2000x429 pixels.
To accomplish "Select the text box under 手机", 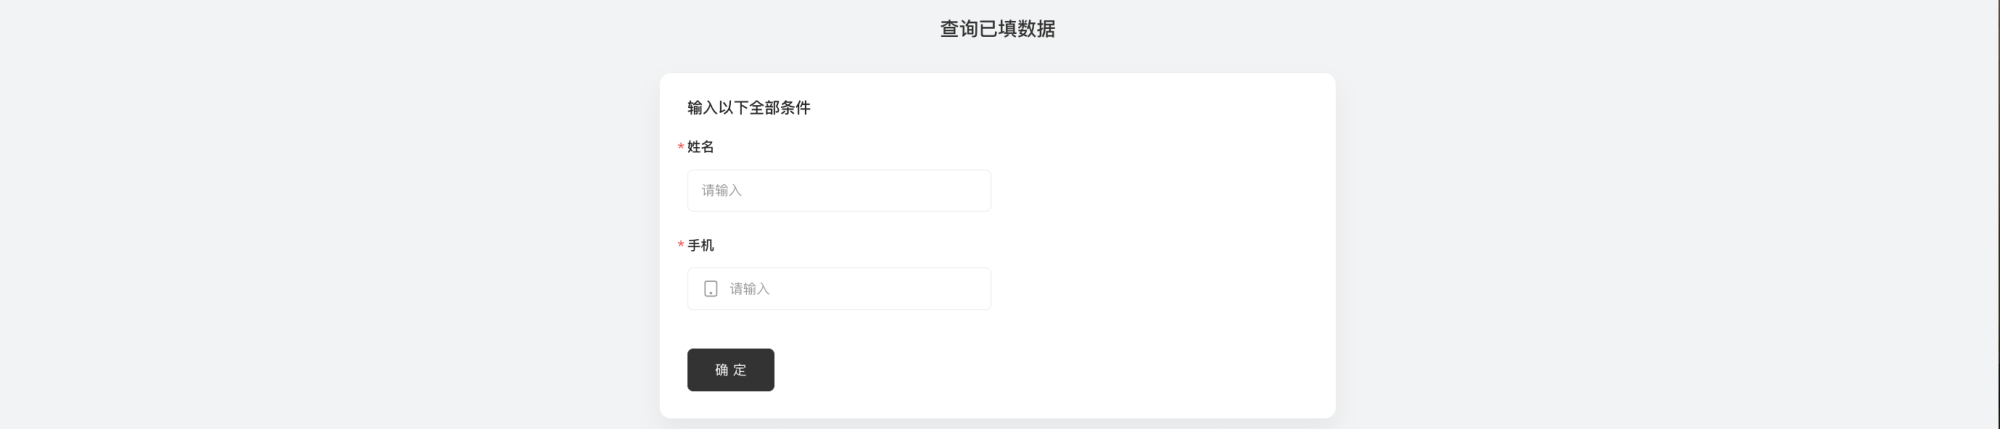I will [x=839, y=289].
